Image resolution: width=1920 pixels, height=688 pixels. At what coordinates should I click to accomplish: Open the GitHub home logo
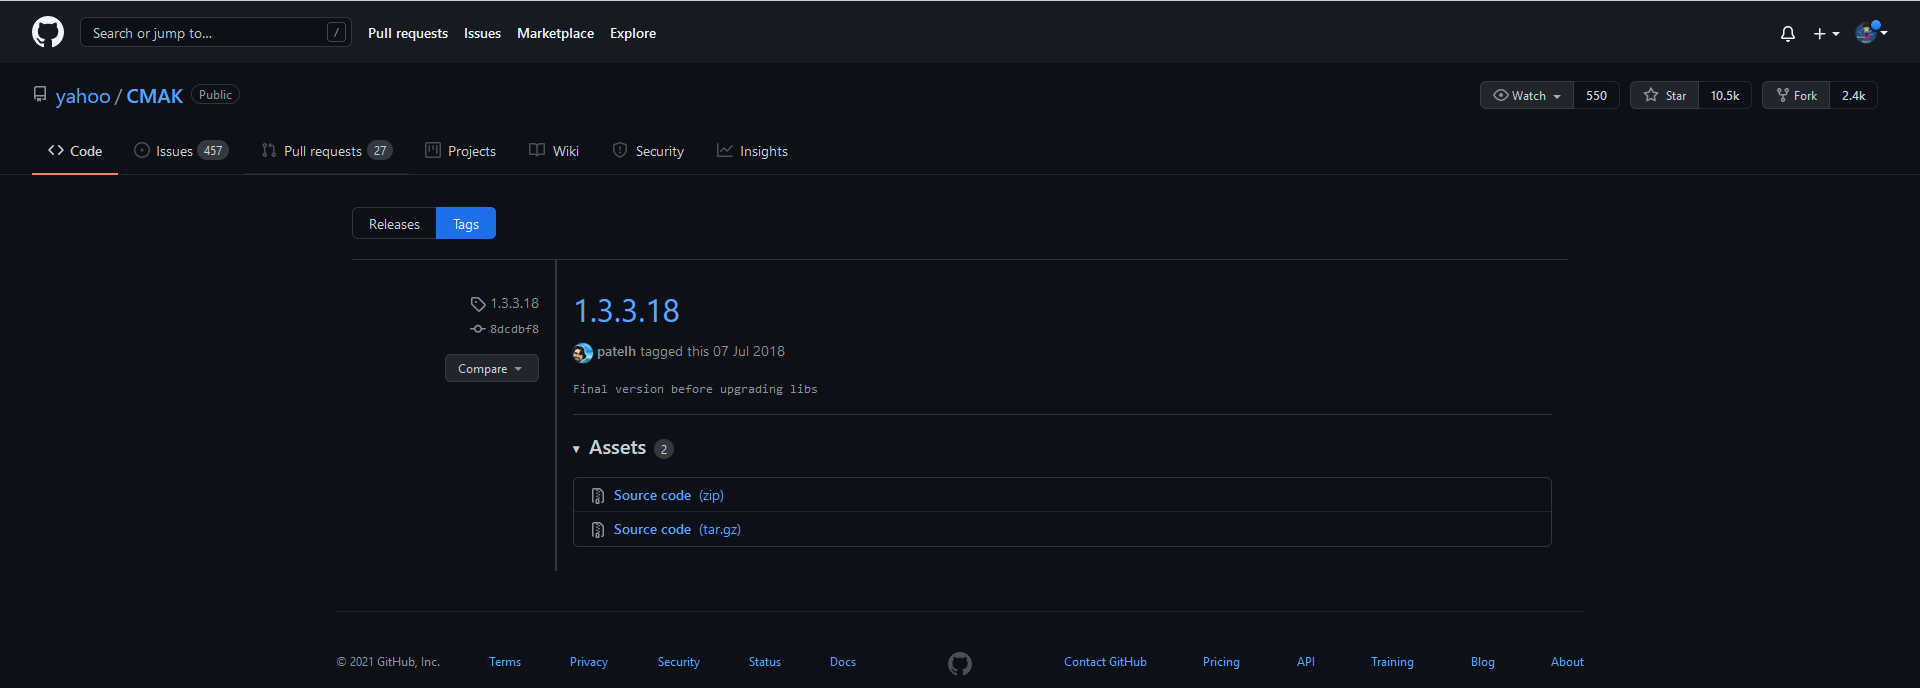pos(48,33)
